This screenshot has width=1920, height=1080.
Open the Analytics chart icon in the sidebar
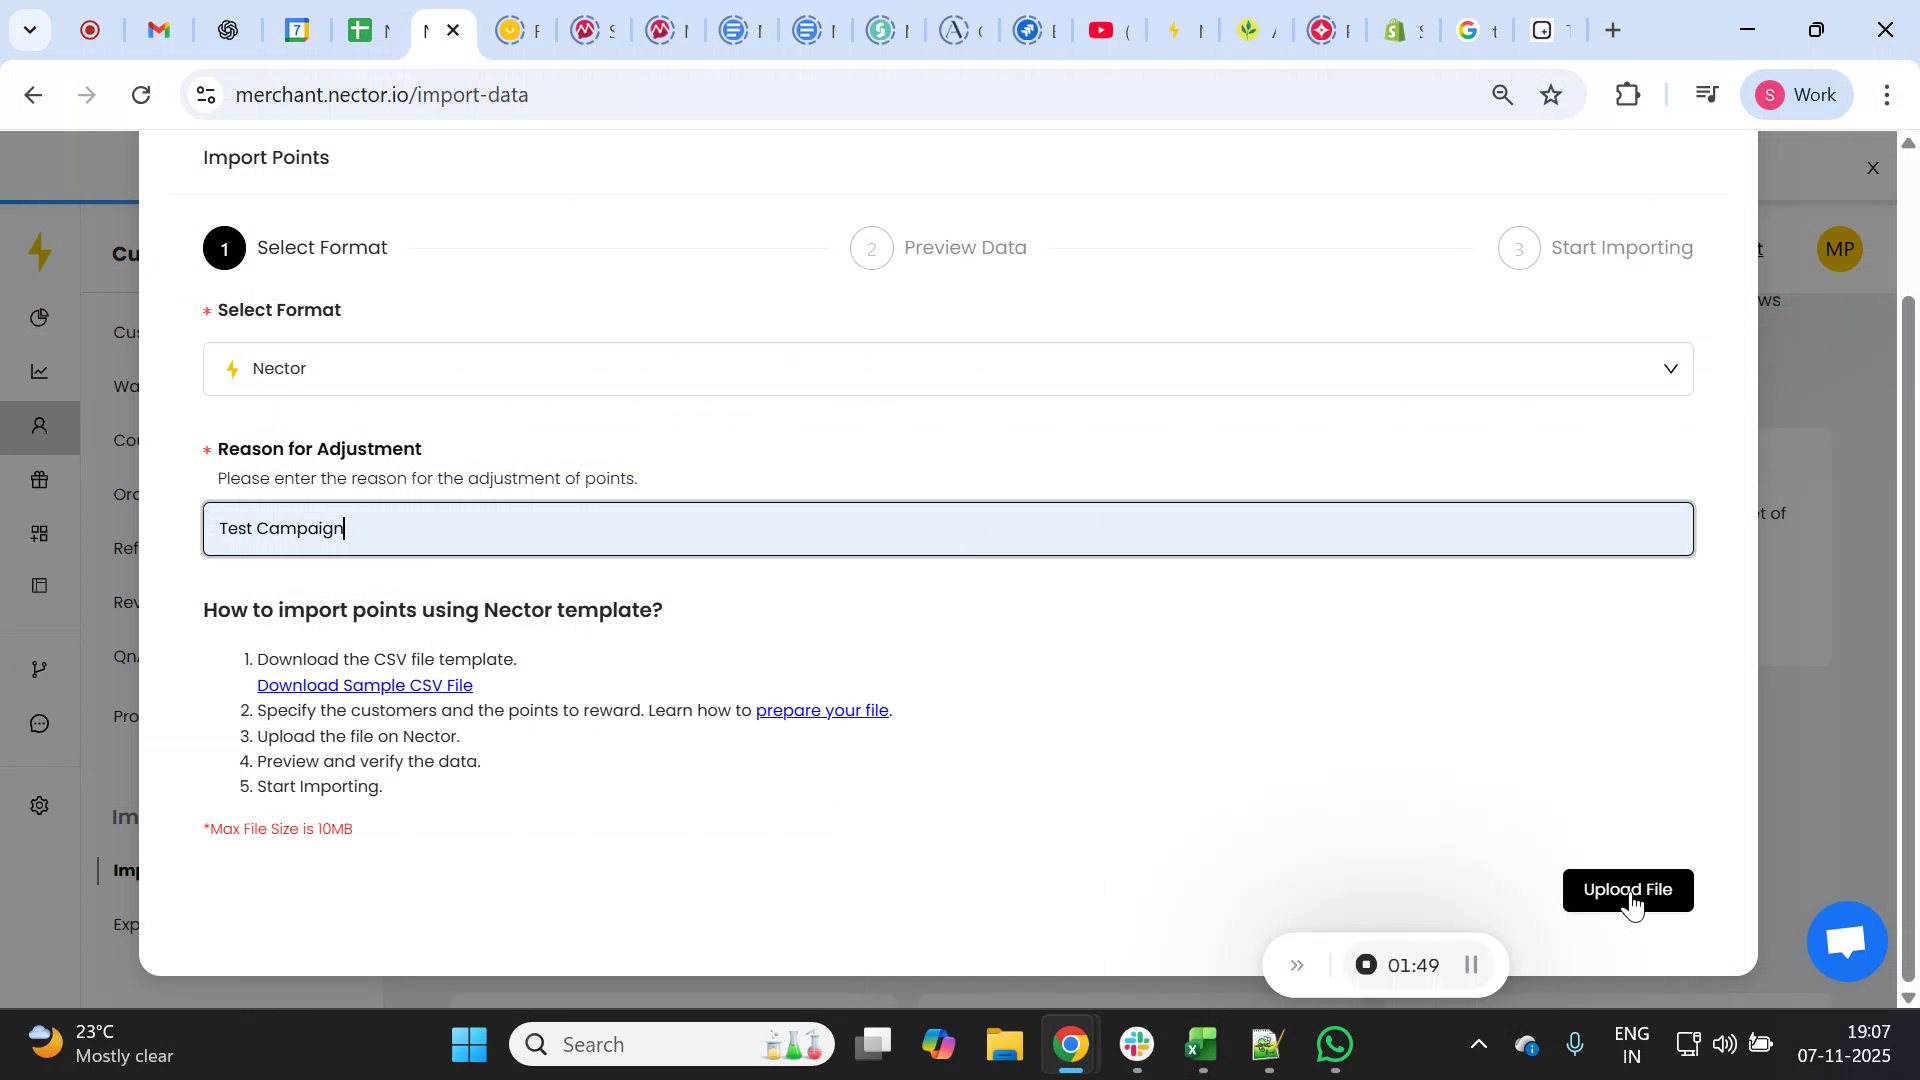40,371
